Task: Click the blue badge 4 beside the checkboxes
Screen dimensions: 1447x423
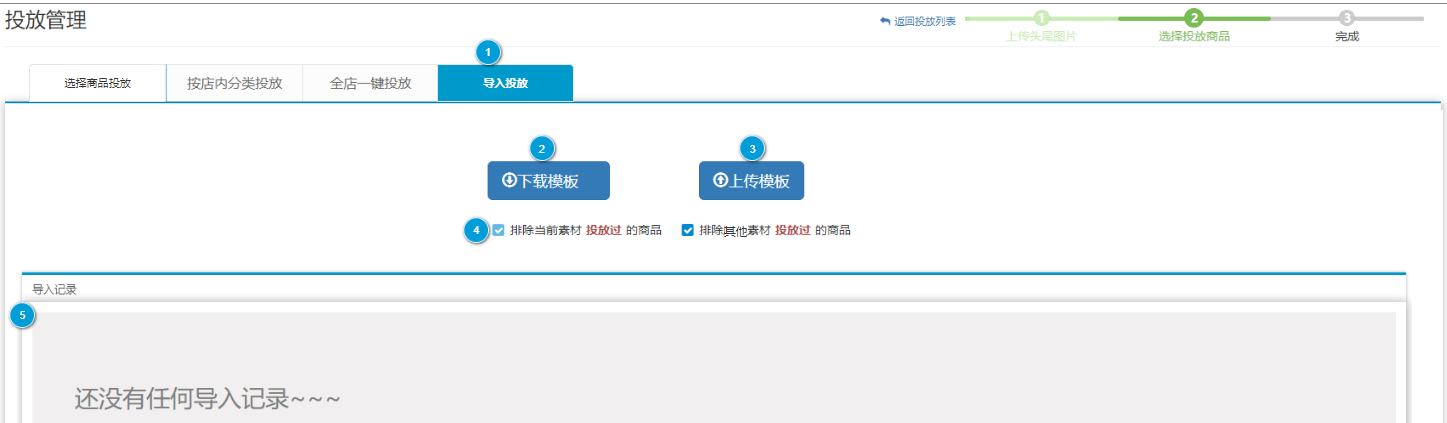Action: [477, 230]
